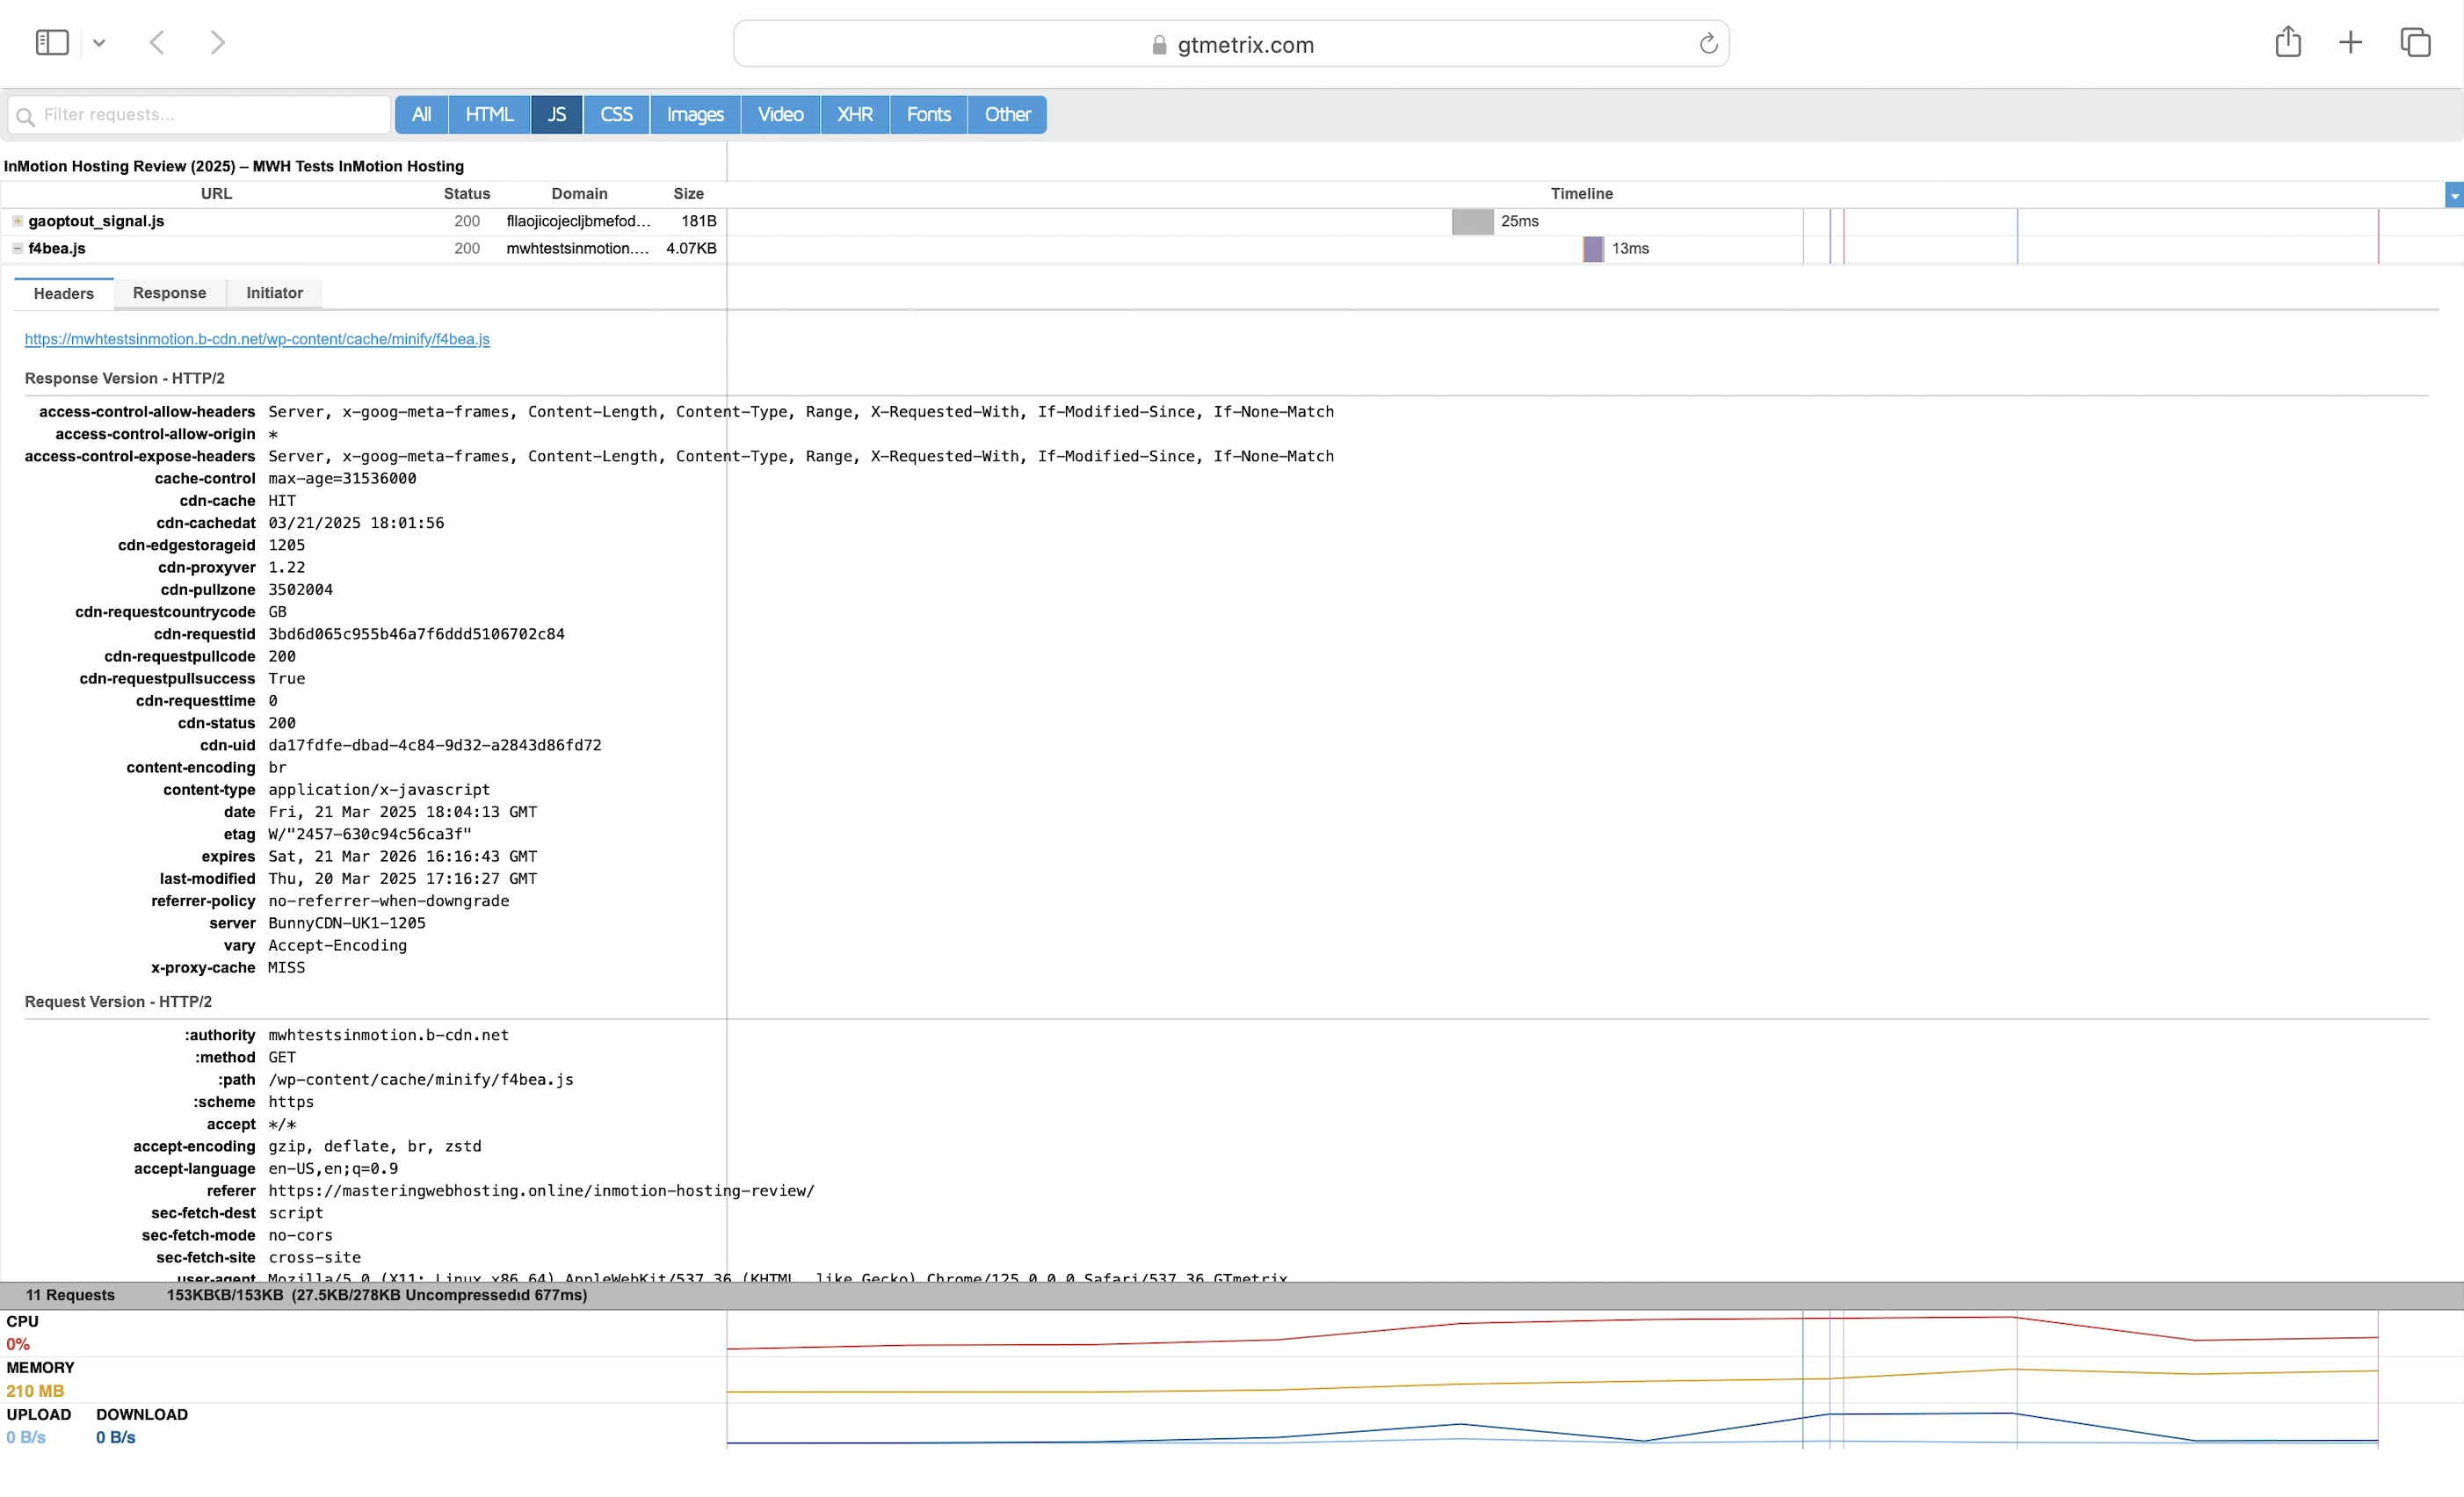Click the lock icon in address bar
Viewport: 2464px width, 1497px height.
point(1159,45)
